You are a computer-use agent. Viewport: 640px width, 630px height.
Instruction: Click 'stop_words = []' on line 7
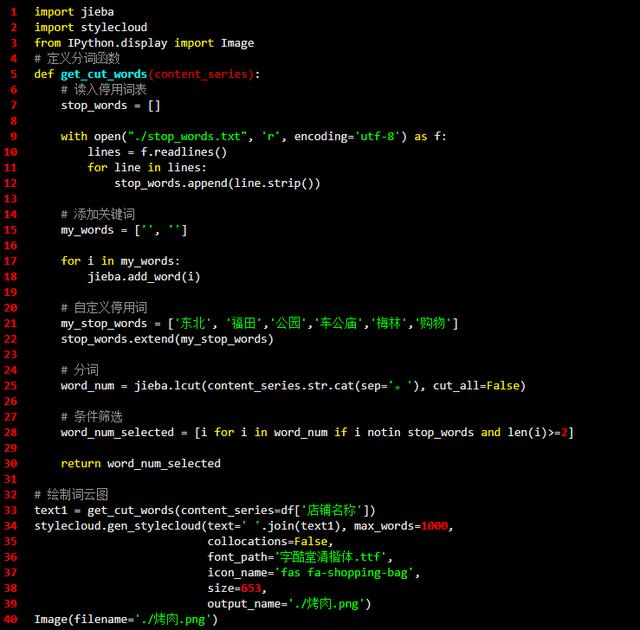(x=110, y=106)
